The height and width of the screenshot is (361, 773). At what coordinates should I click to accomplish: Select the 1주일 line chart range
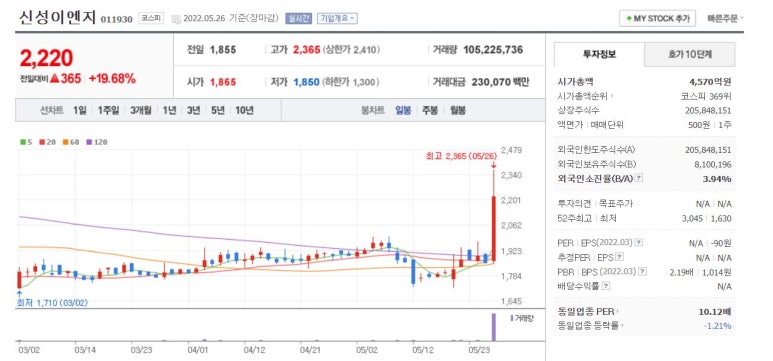click(x=108, y=110)
